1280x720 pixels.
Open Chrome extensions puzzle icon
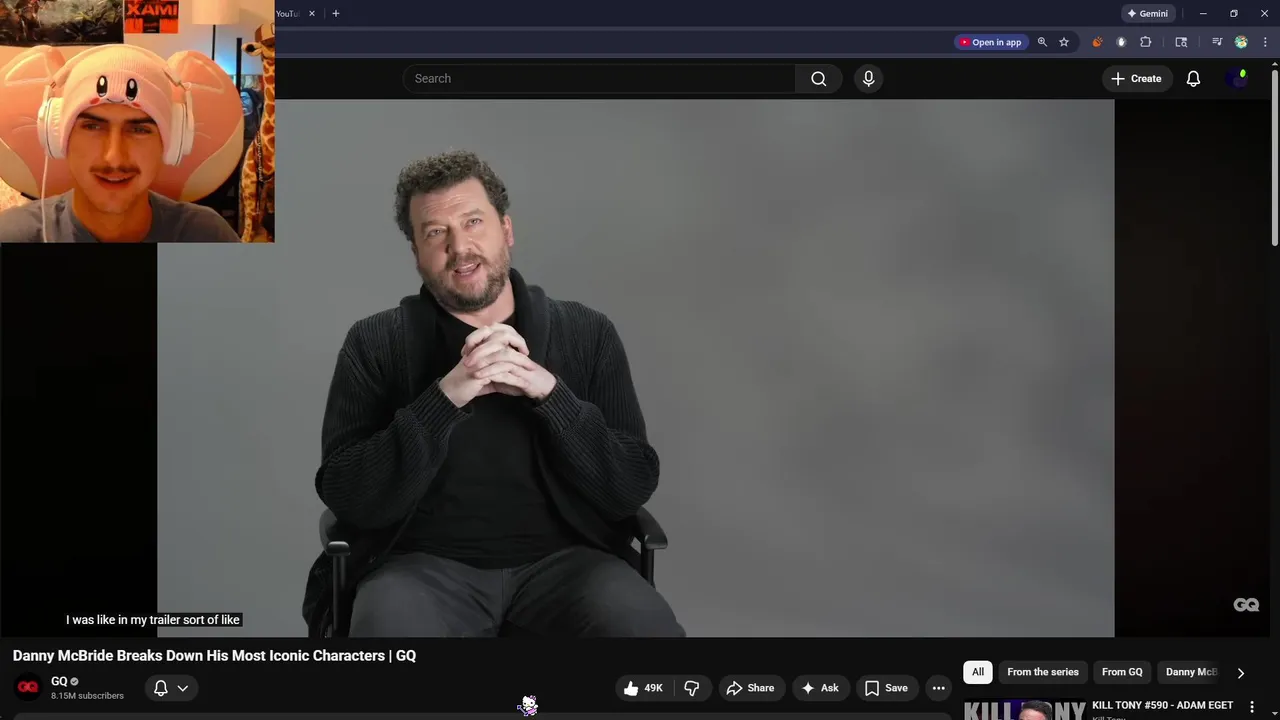1146,42
